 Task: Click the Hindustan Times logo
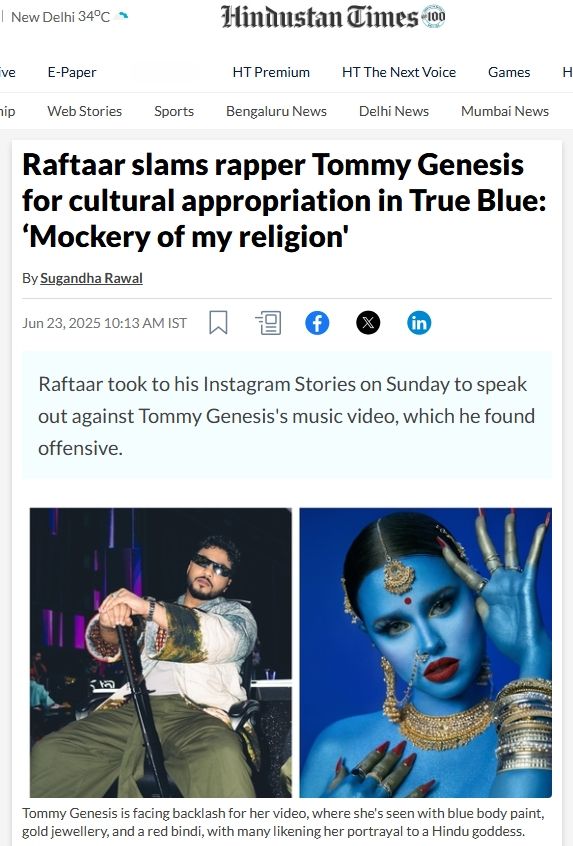[x=319, y=16]
